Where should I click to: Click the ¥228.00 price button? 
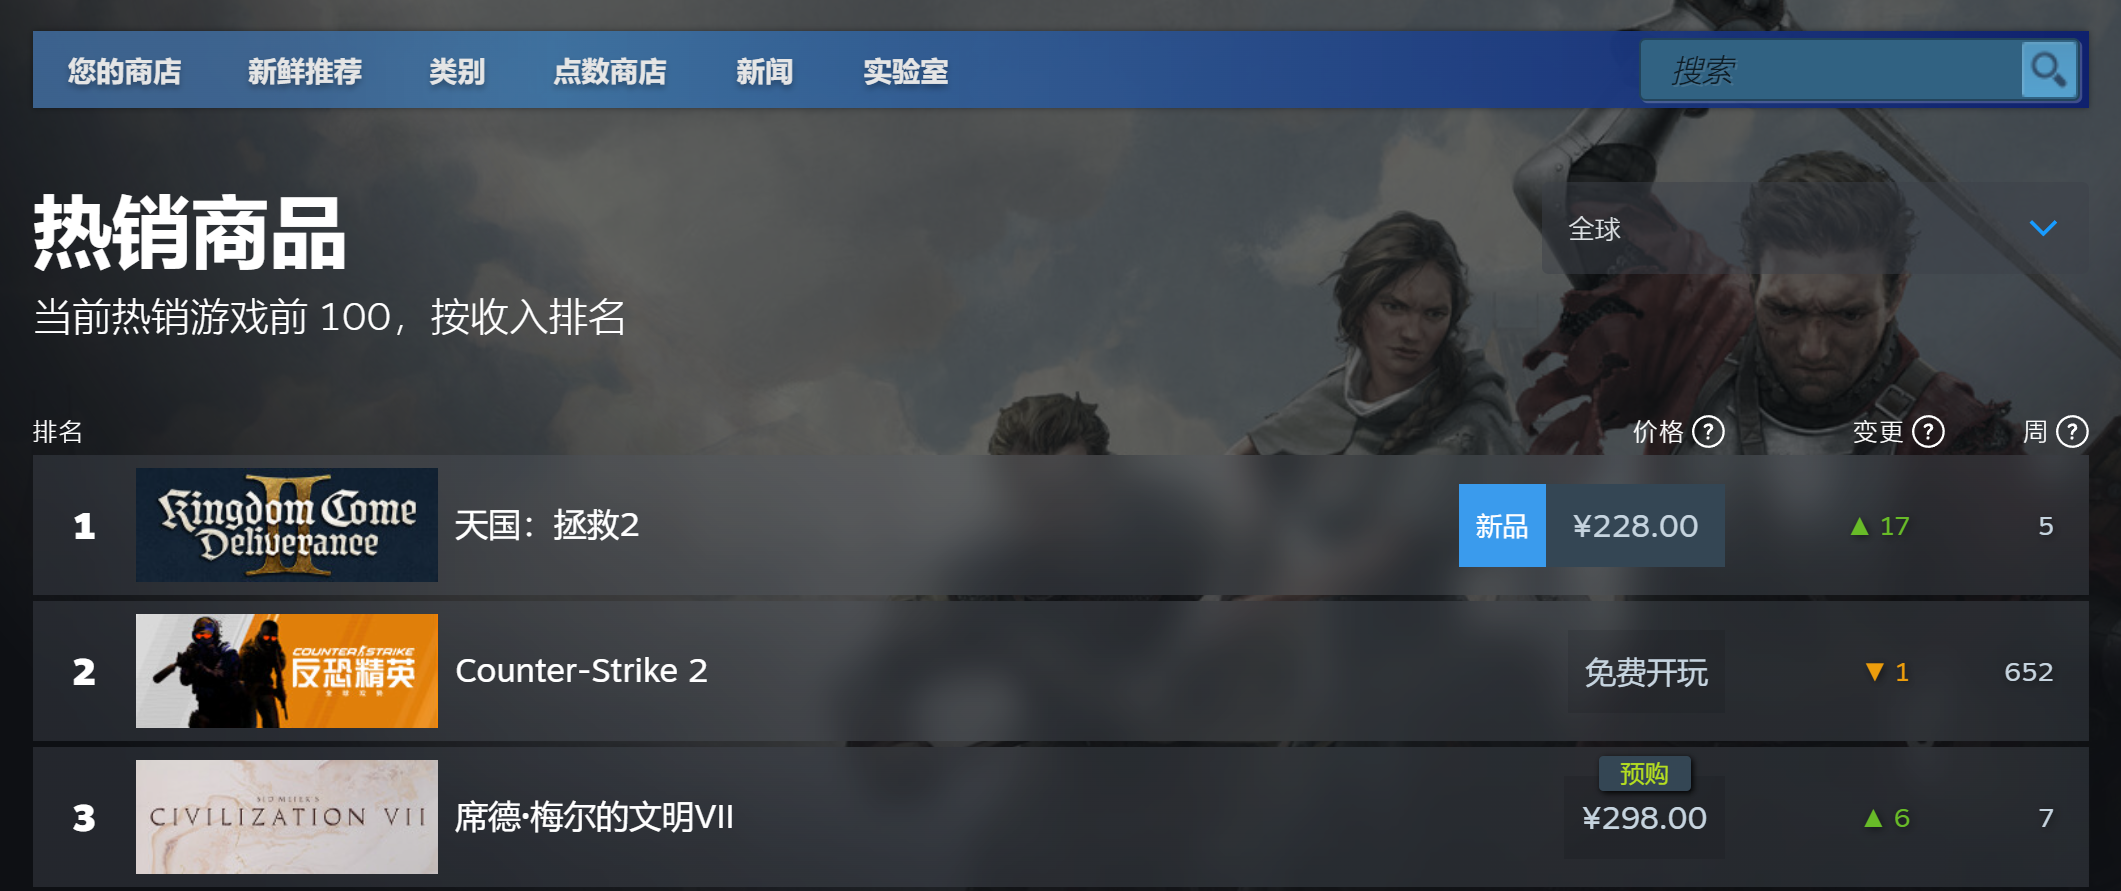point(1635,525)
